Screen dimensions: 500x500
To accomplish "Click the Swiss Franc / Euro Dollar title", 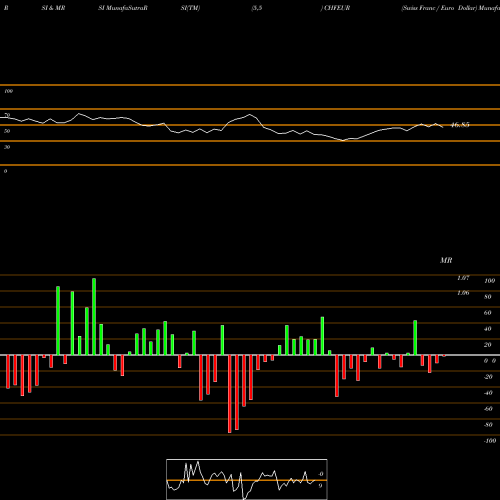I will [439, 8].
